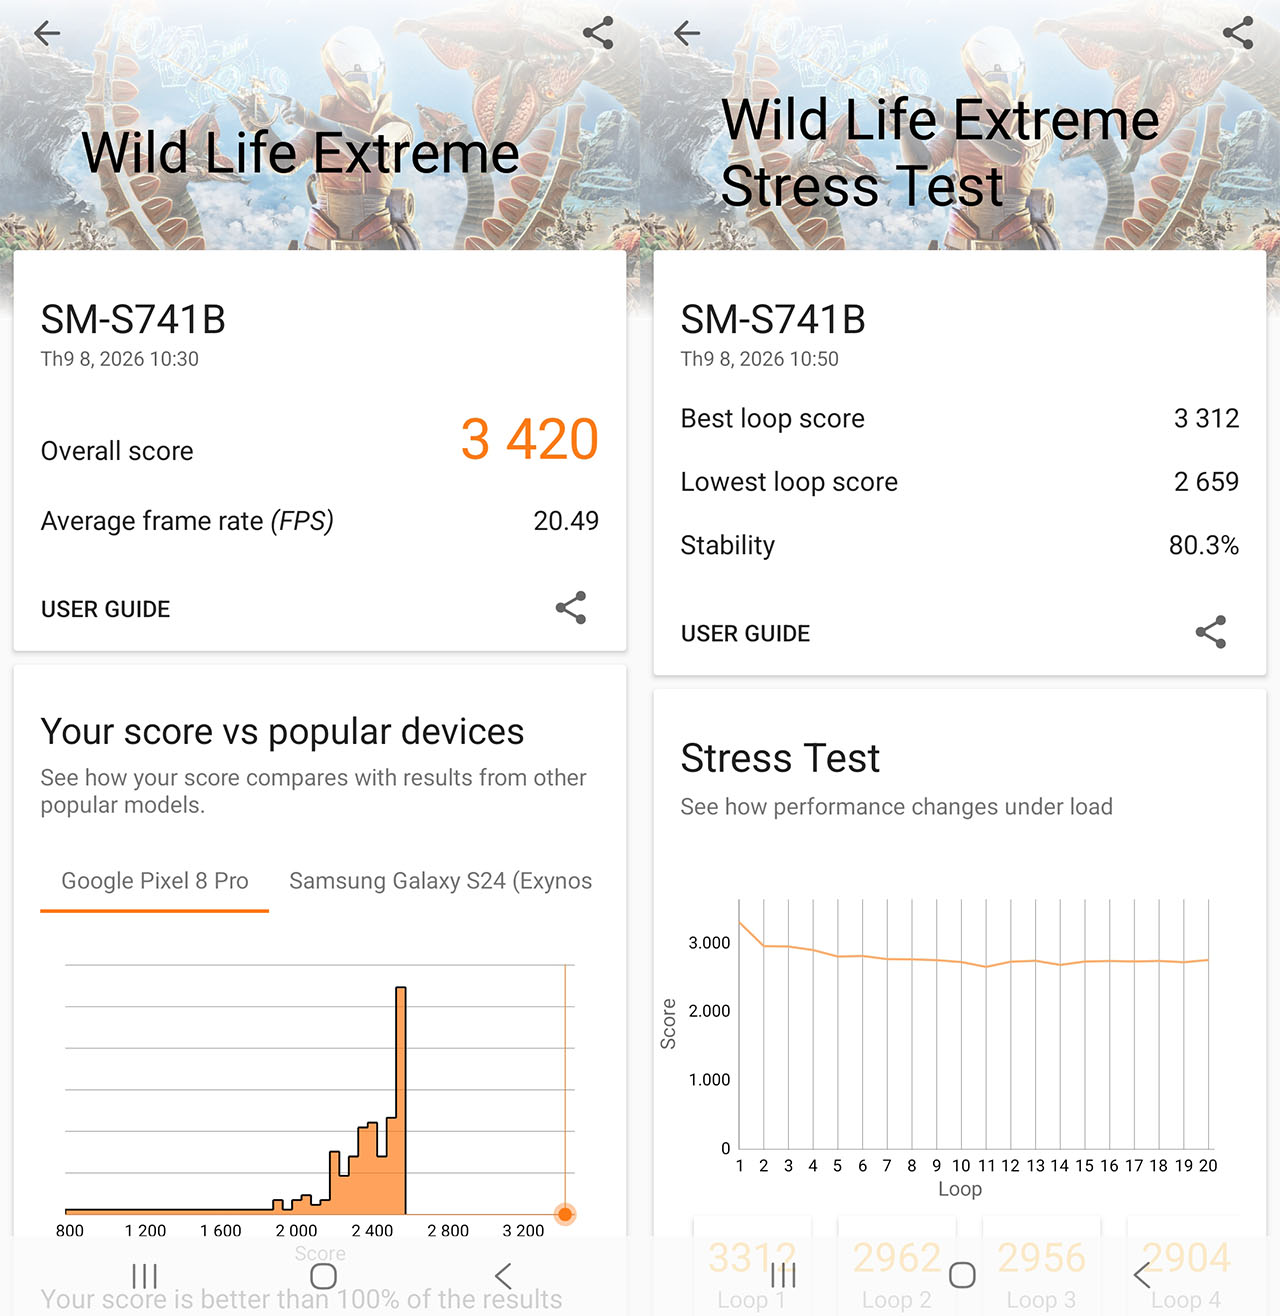
Task: Tap the Android back button on the Overall score screen
Action: 503,1275
